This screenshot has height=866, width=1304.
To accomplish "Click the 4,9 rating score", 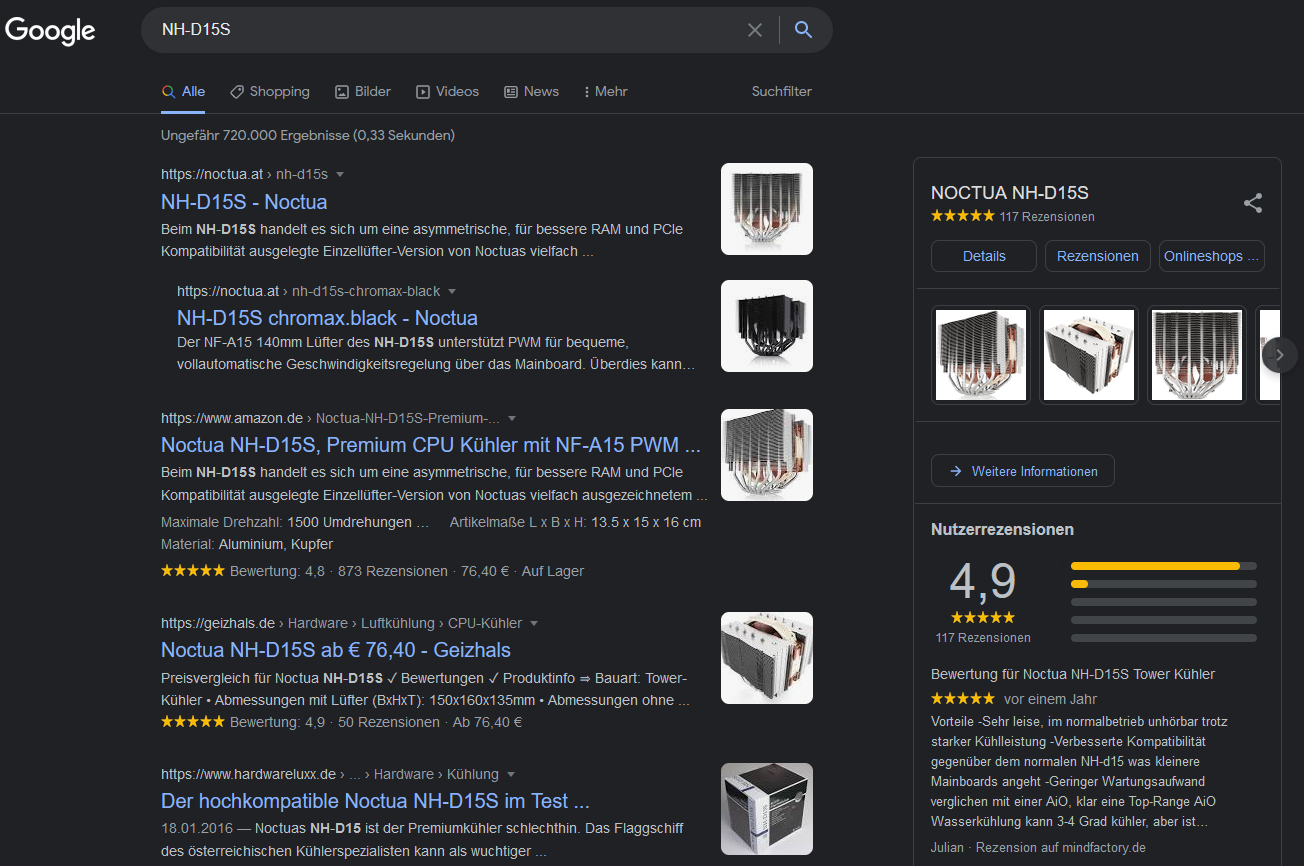I will [x=983, y=581].
